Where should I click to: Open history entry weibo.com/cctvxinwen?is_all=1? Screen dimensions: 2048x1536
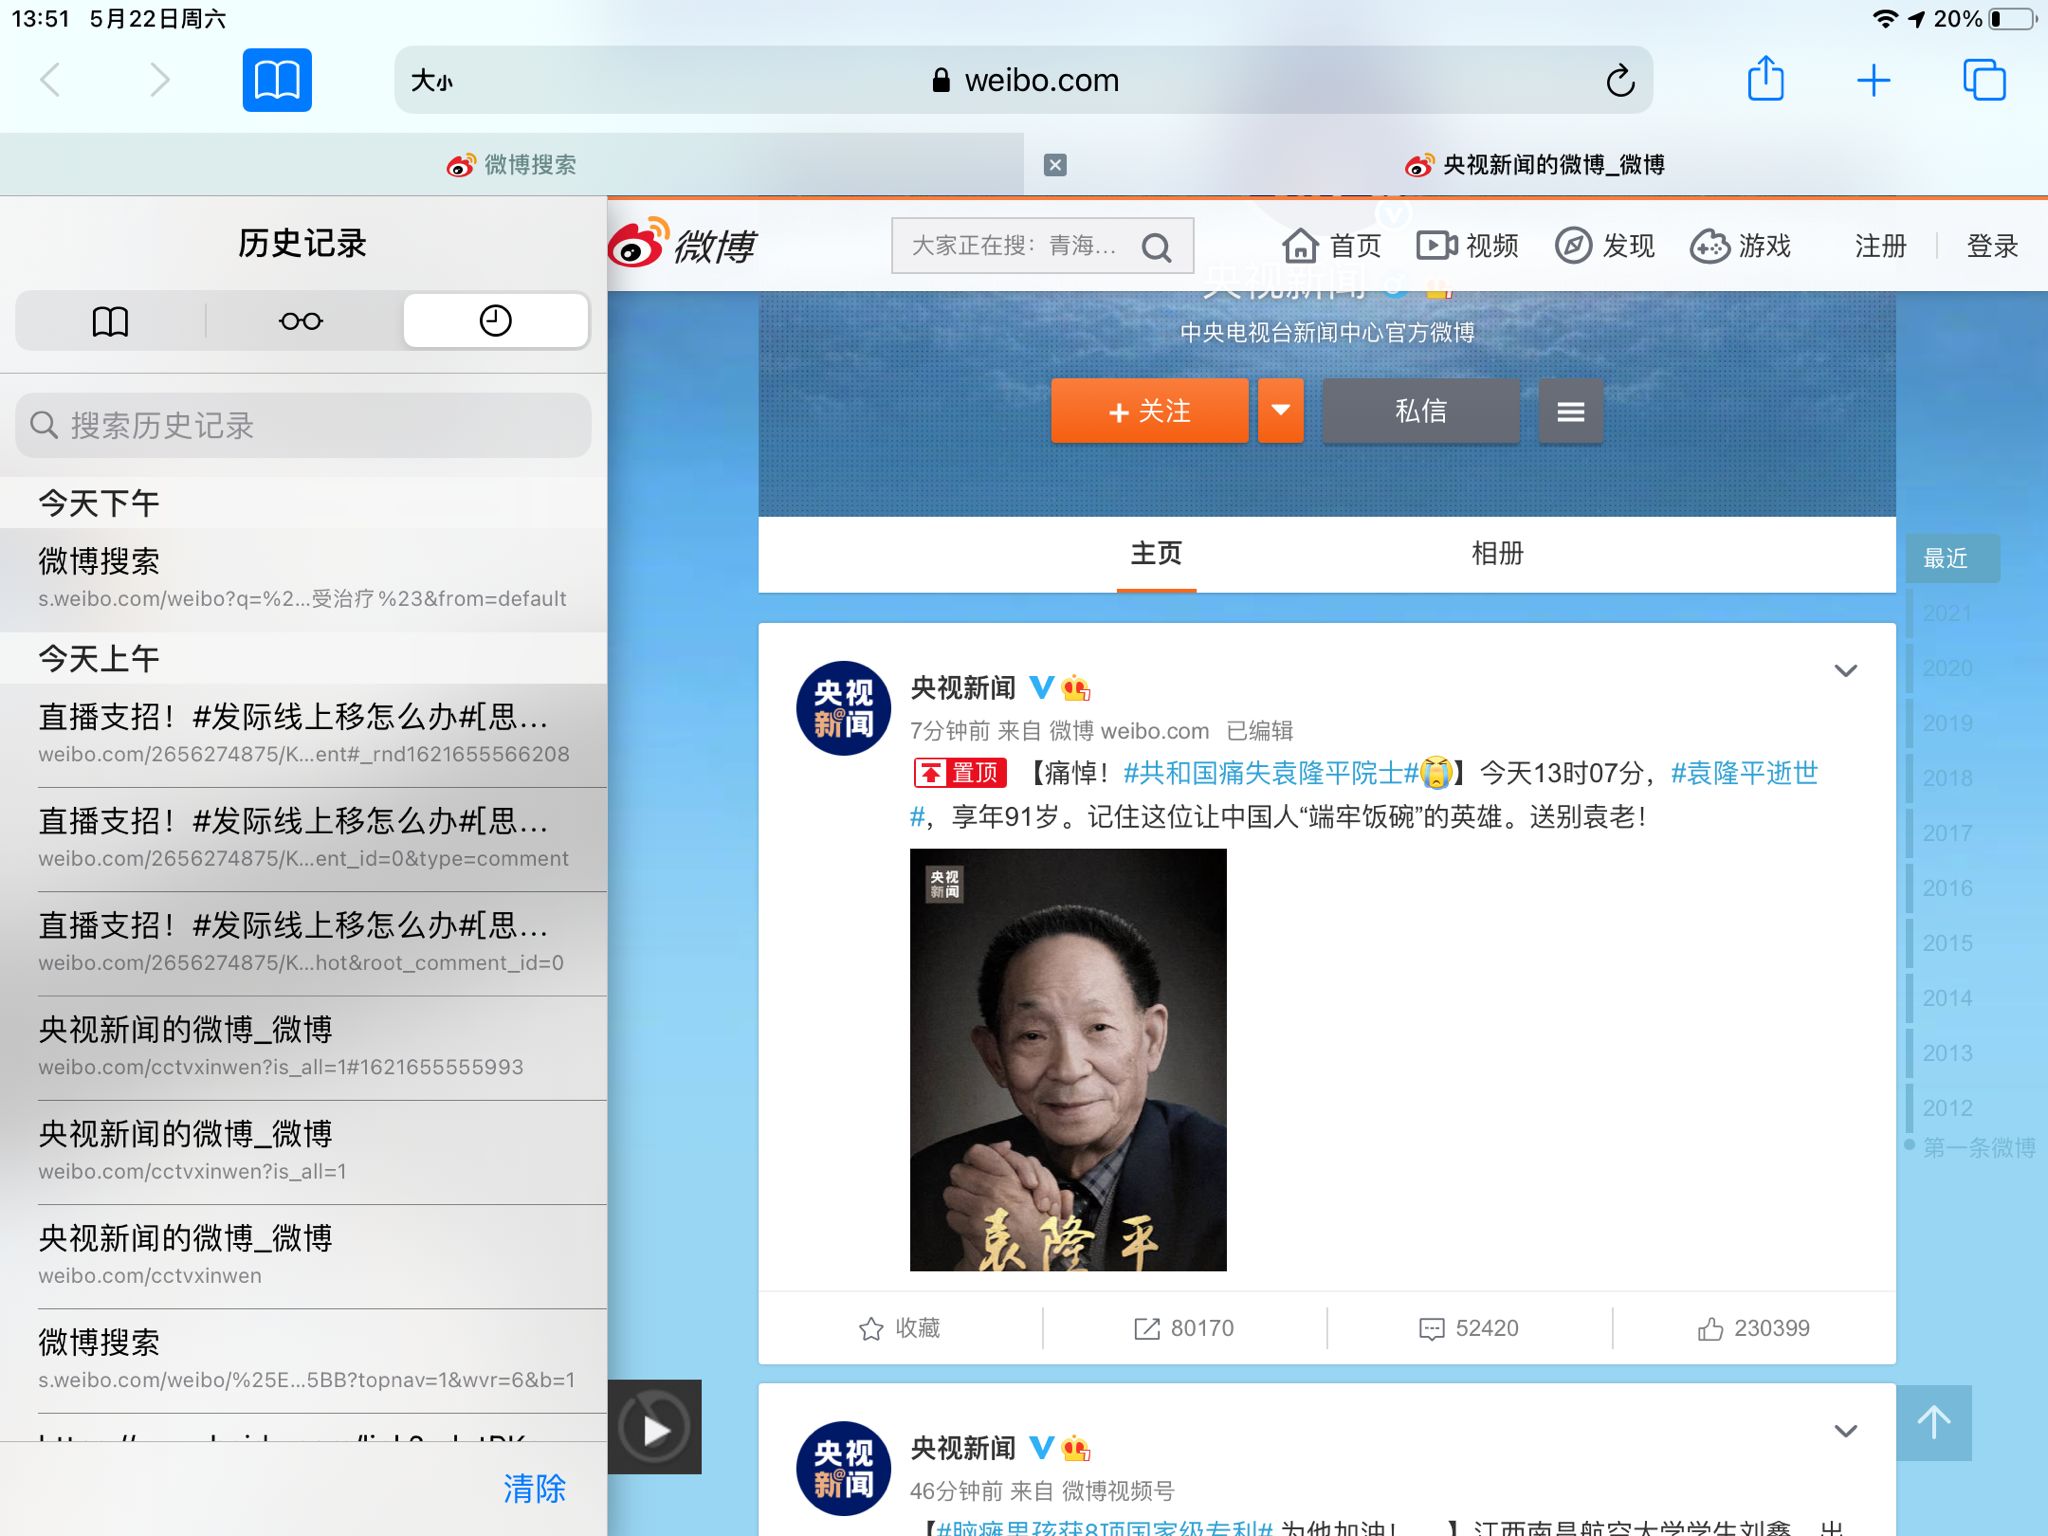pos(303,1152)
